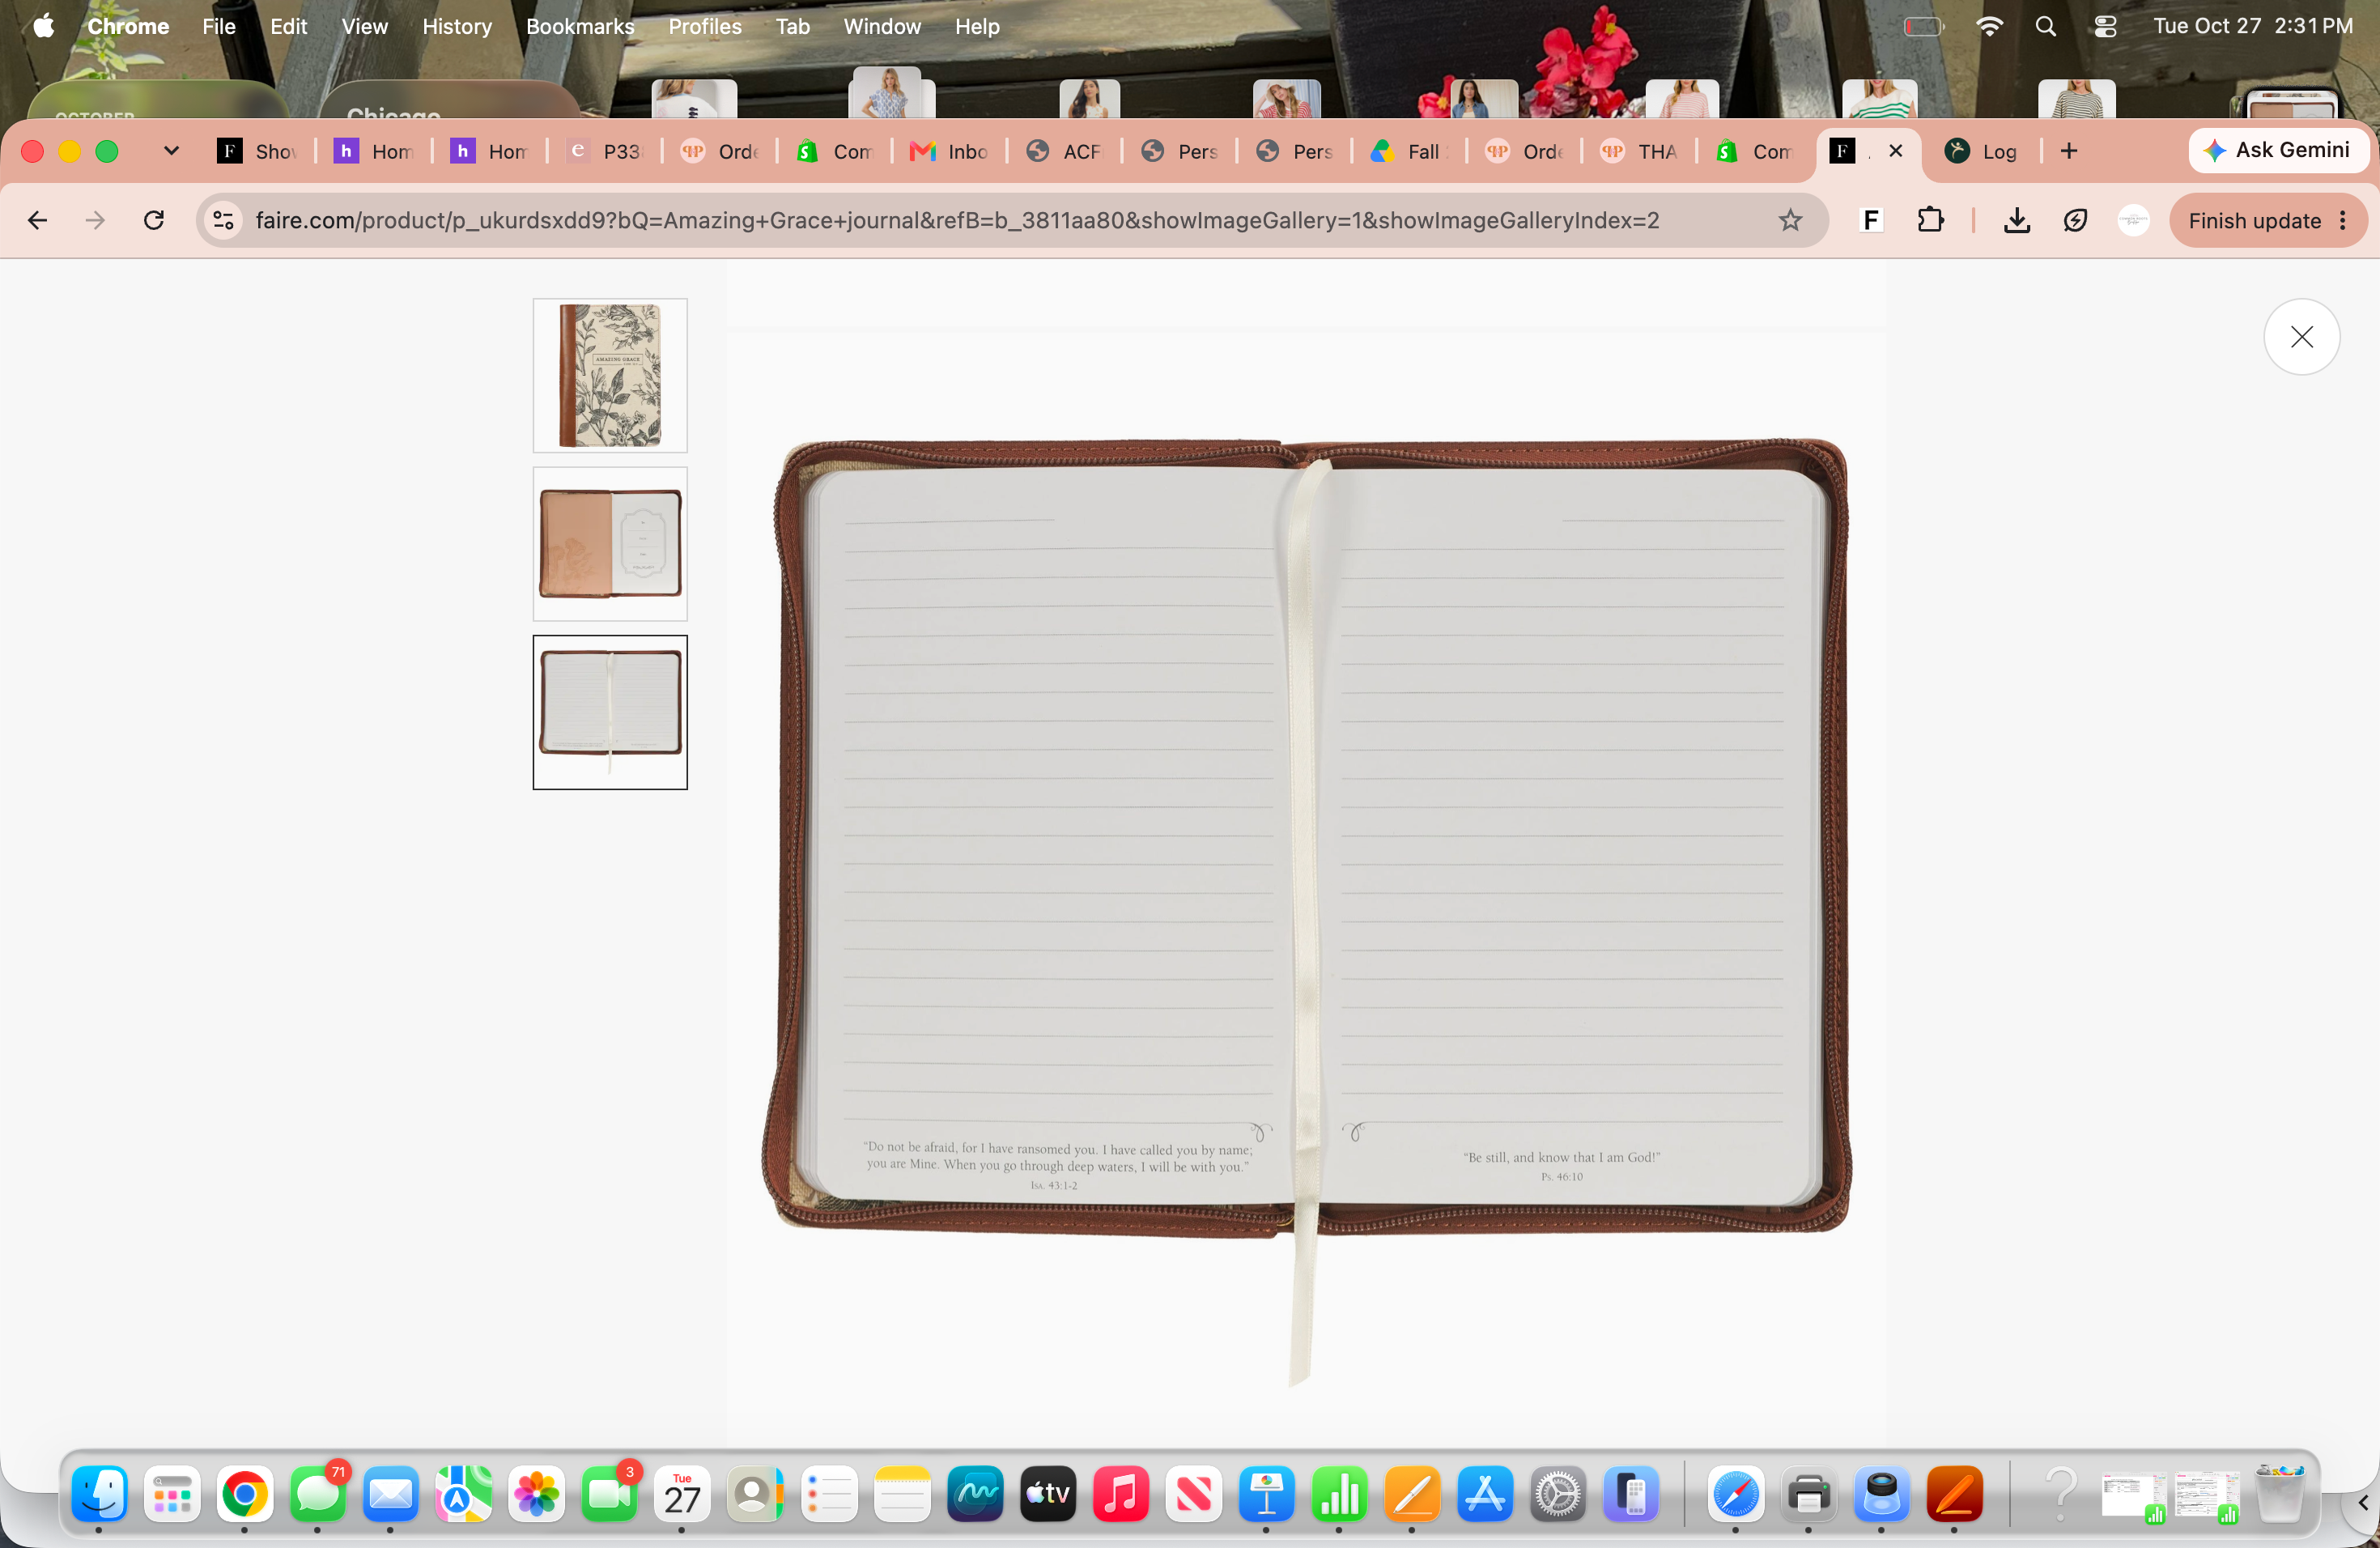Switch to the Show Faire tab
This screenshot has height=1548, width=2380.
coord(258,151)
